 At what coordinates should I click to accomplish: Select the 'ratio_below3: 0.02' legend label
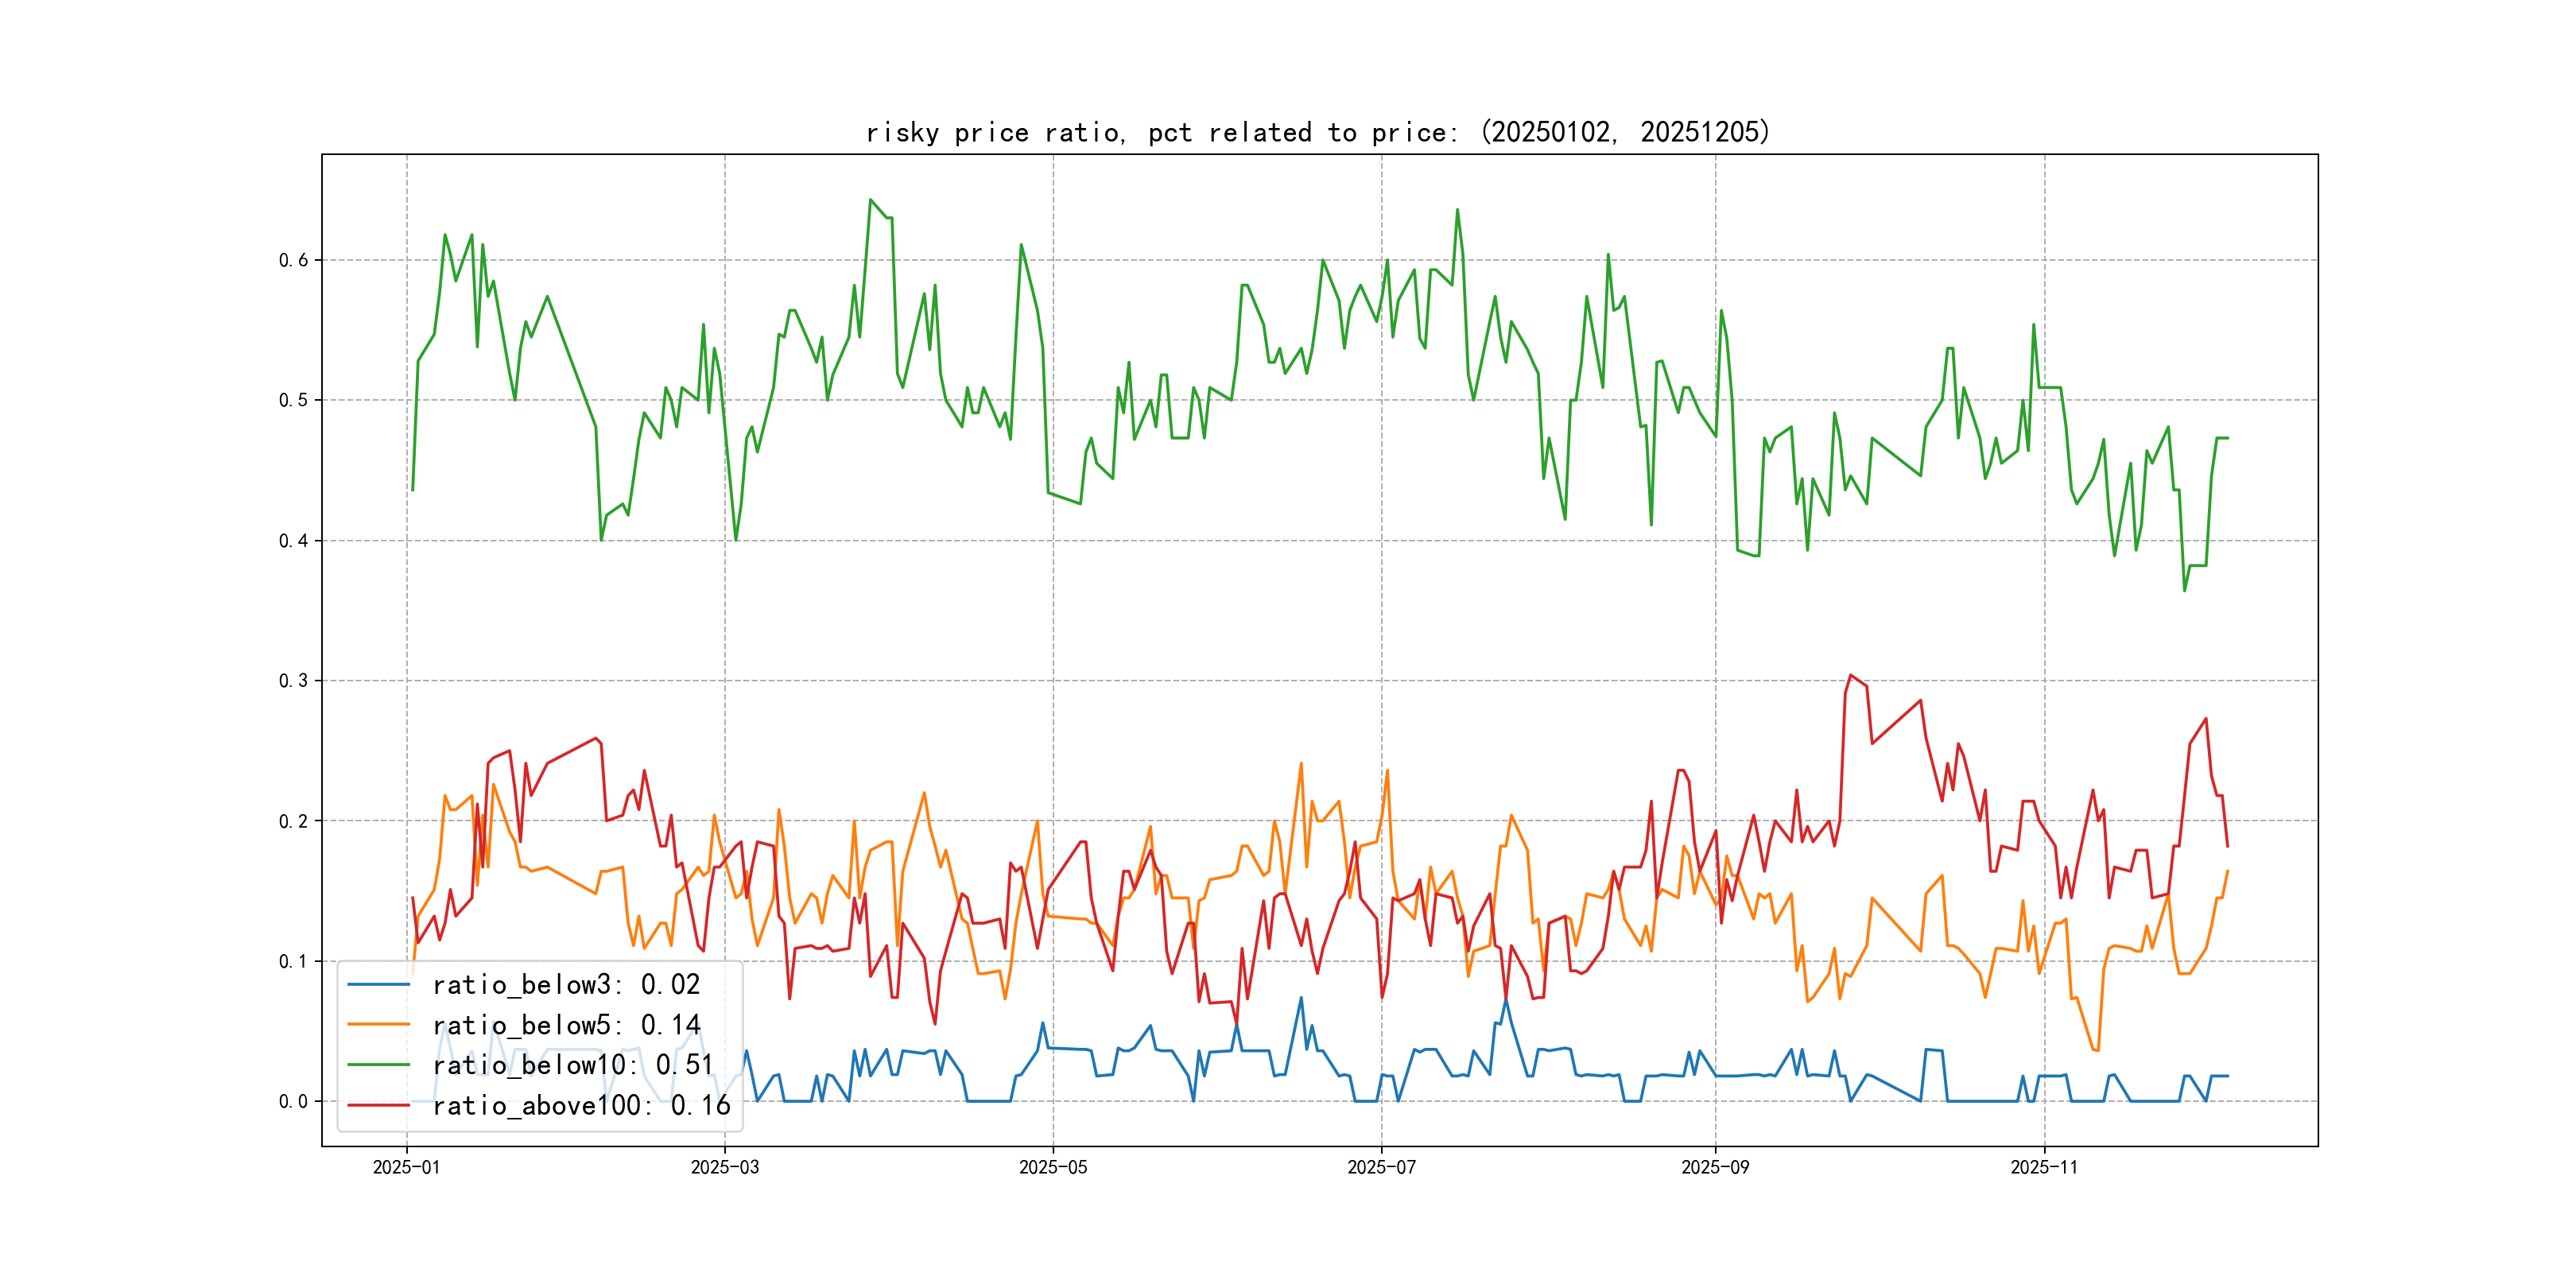566,985
